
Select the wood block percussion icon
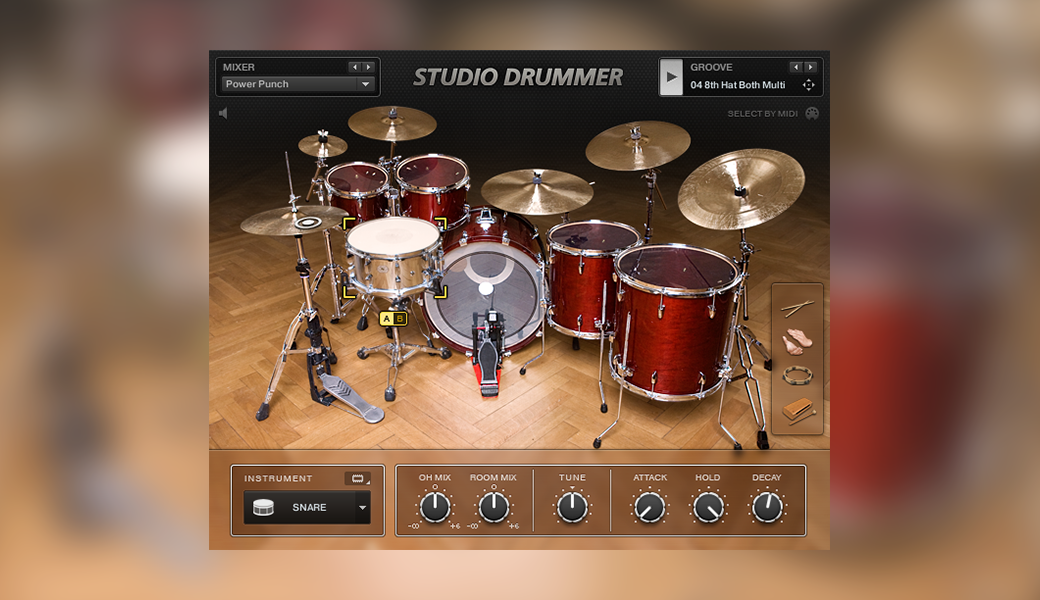(x=797, y=410)
